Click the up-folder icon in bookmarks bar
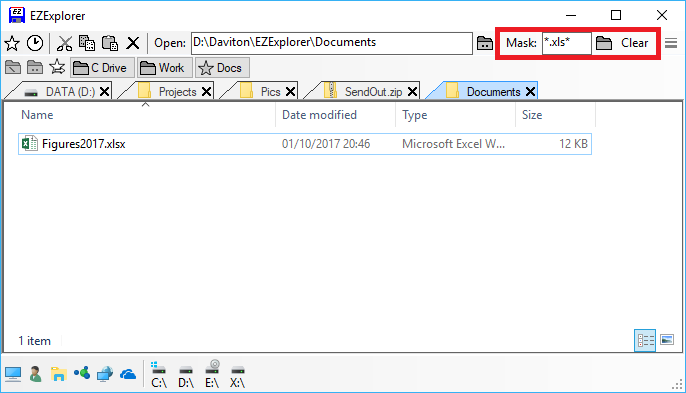Viewport: 686px width, 393px height. (13, 68)
